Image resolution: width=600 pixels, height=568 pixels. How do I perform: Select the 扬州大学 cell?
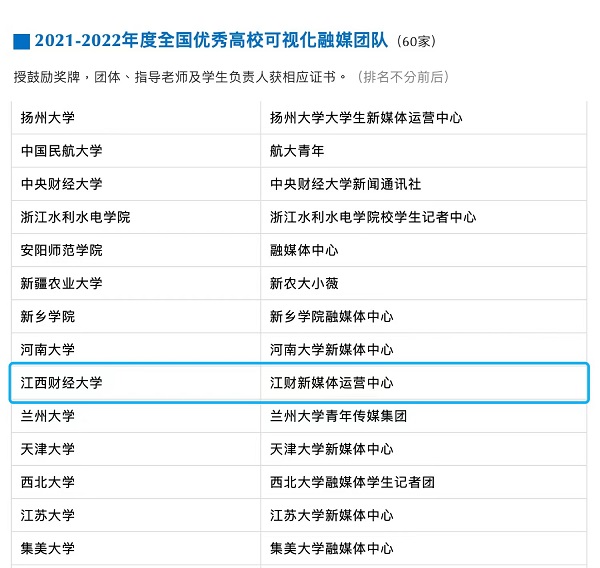tap(48, 118)
